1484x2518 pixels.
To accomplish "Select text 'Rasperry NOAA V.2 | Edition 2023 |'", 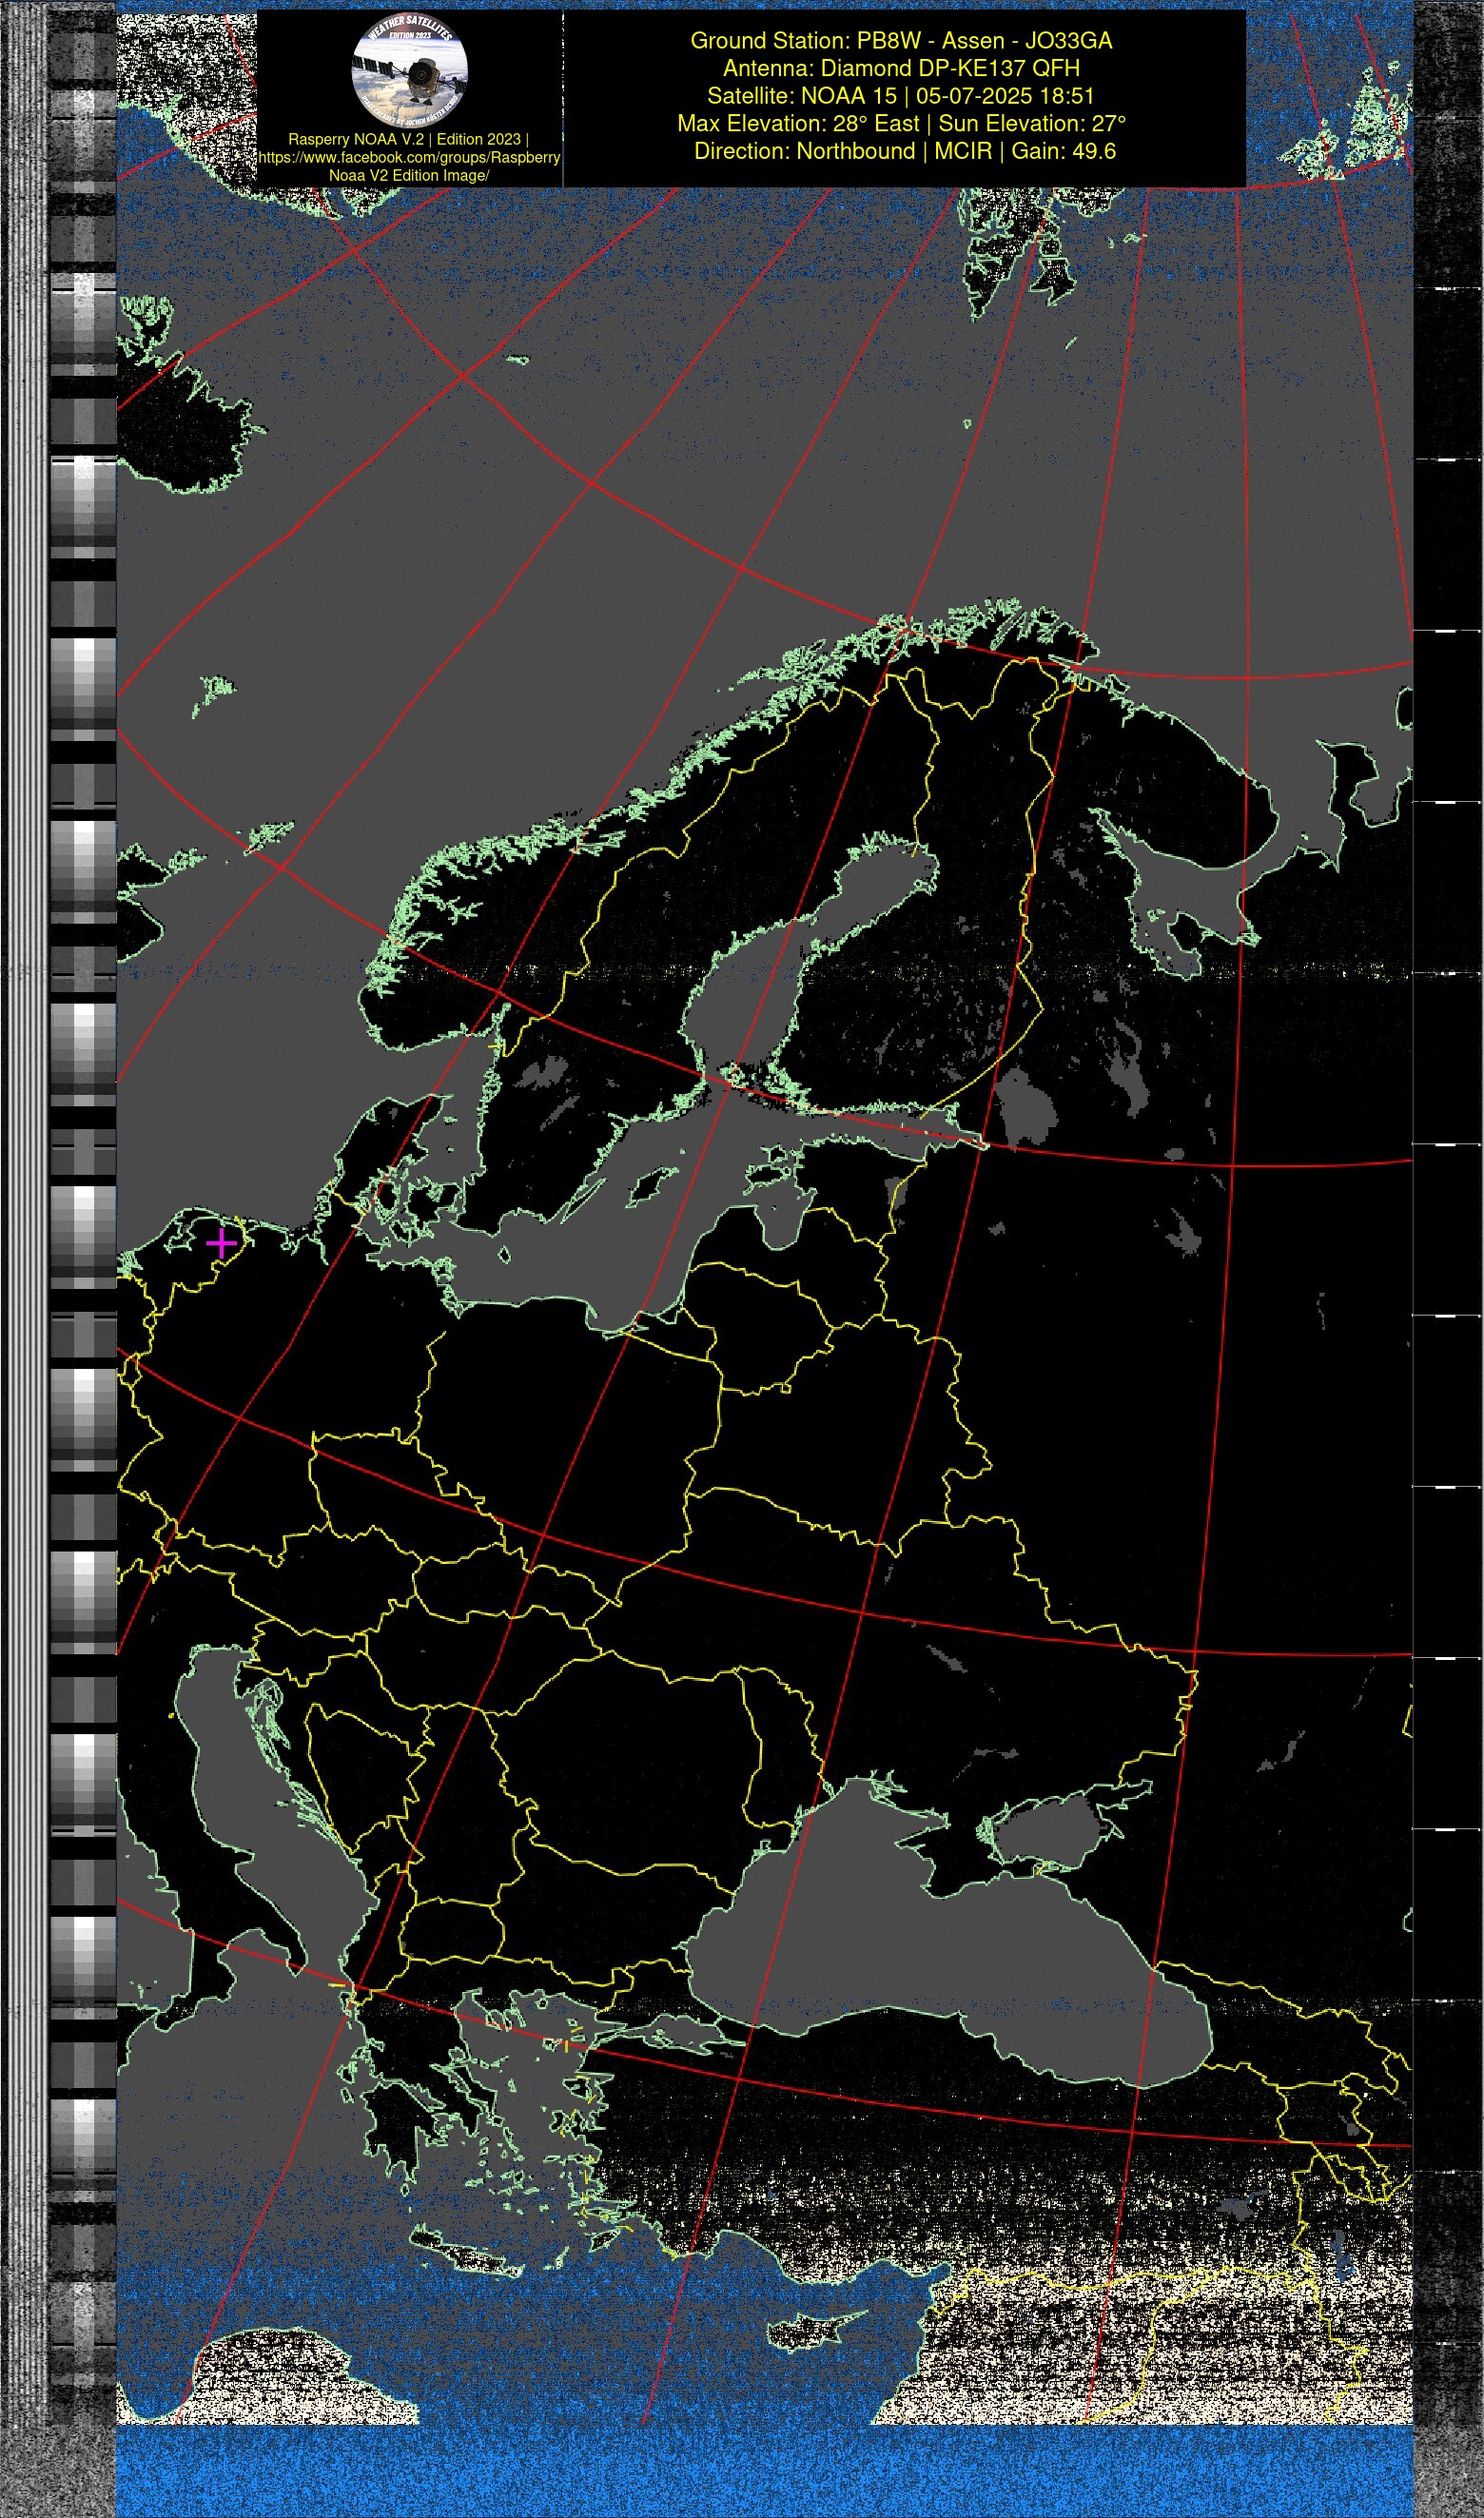I will click(x=409, y=140).
